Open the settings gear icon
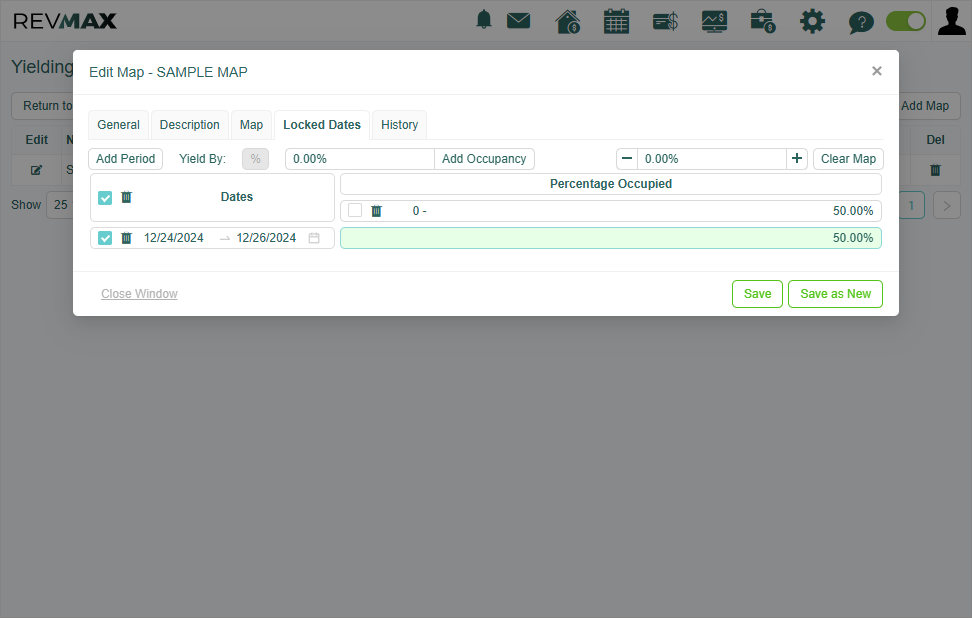This screenshot has height=618, width=972. [812, 22]
